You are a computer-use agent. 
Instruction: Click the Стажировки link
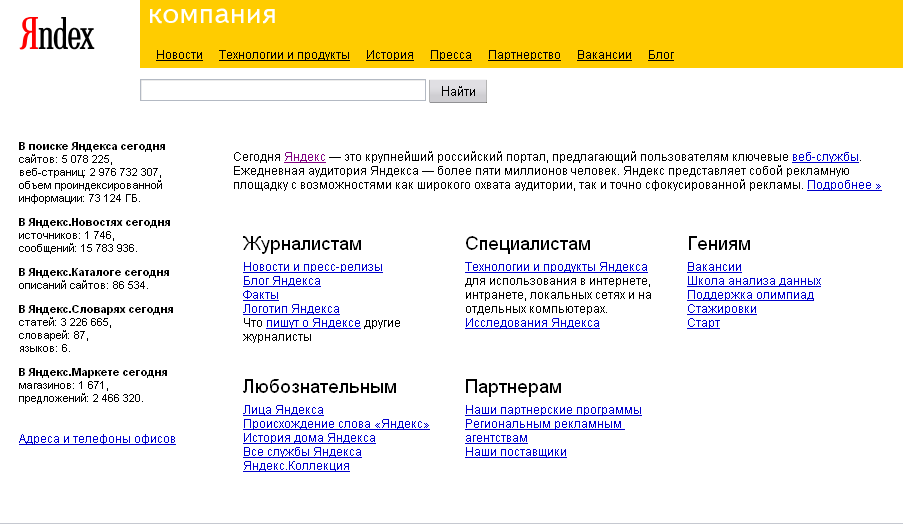(x=722, y=309)
